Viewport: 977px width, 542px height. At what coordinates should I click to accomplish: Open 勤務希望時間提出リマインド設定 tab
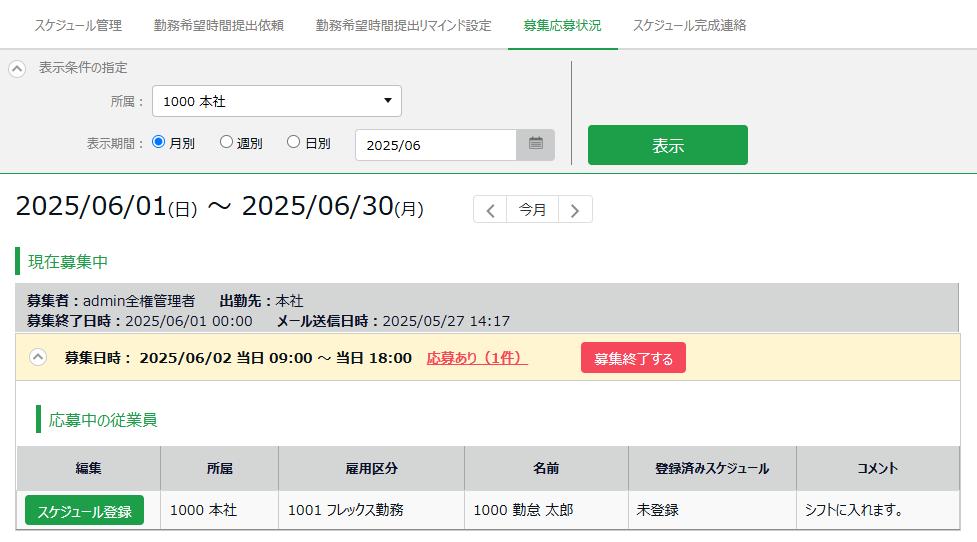click(403, 25)
